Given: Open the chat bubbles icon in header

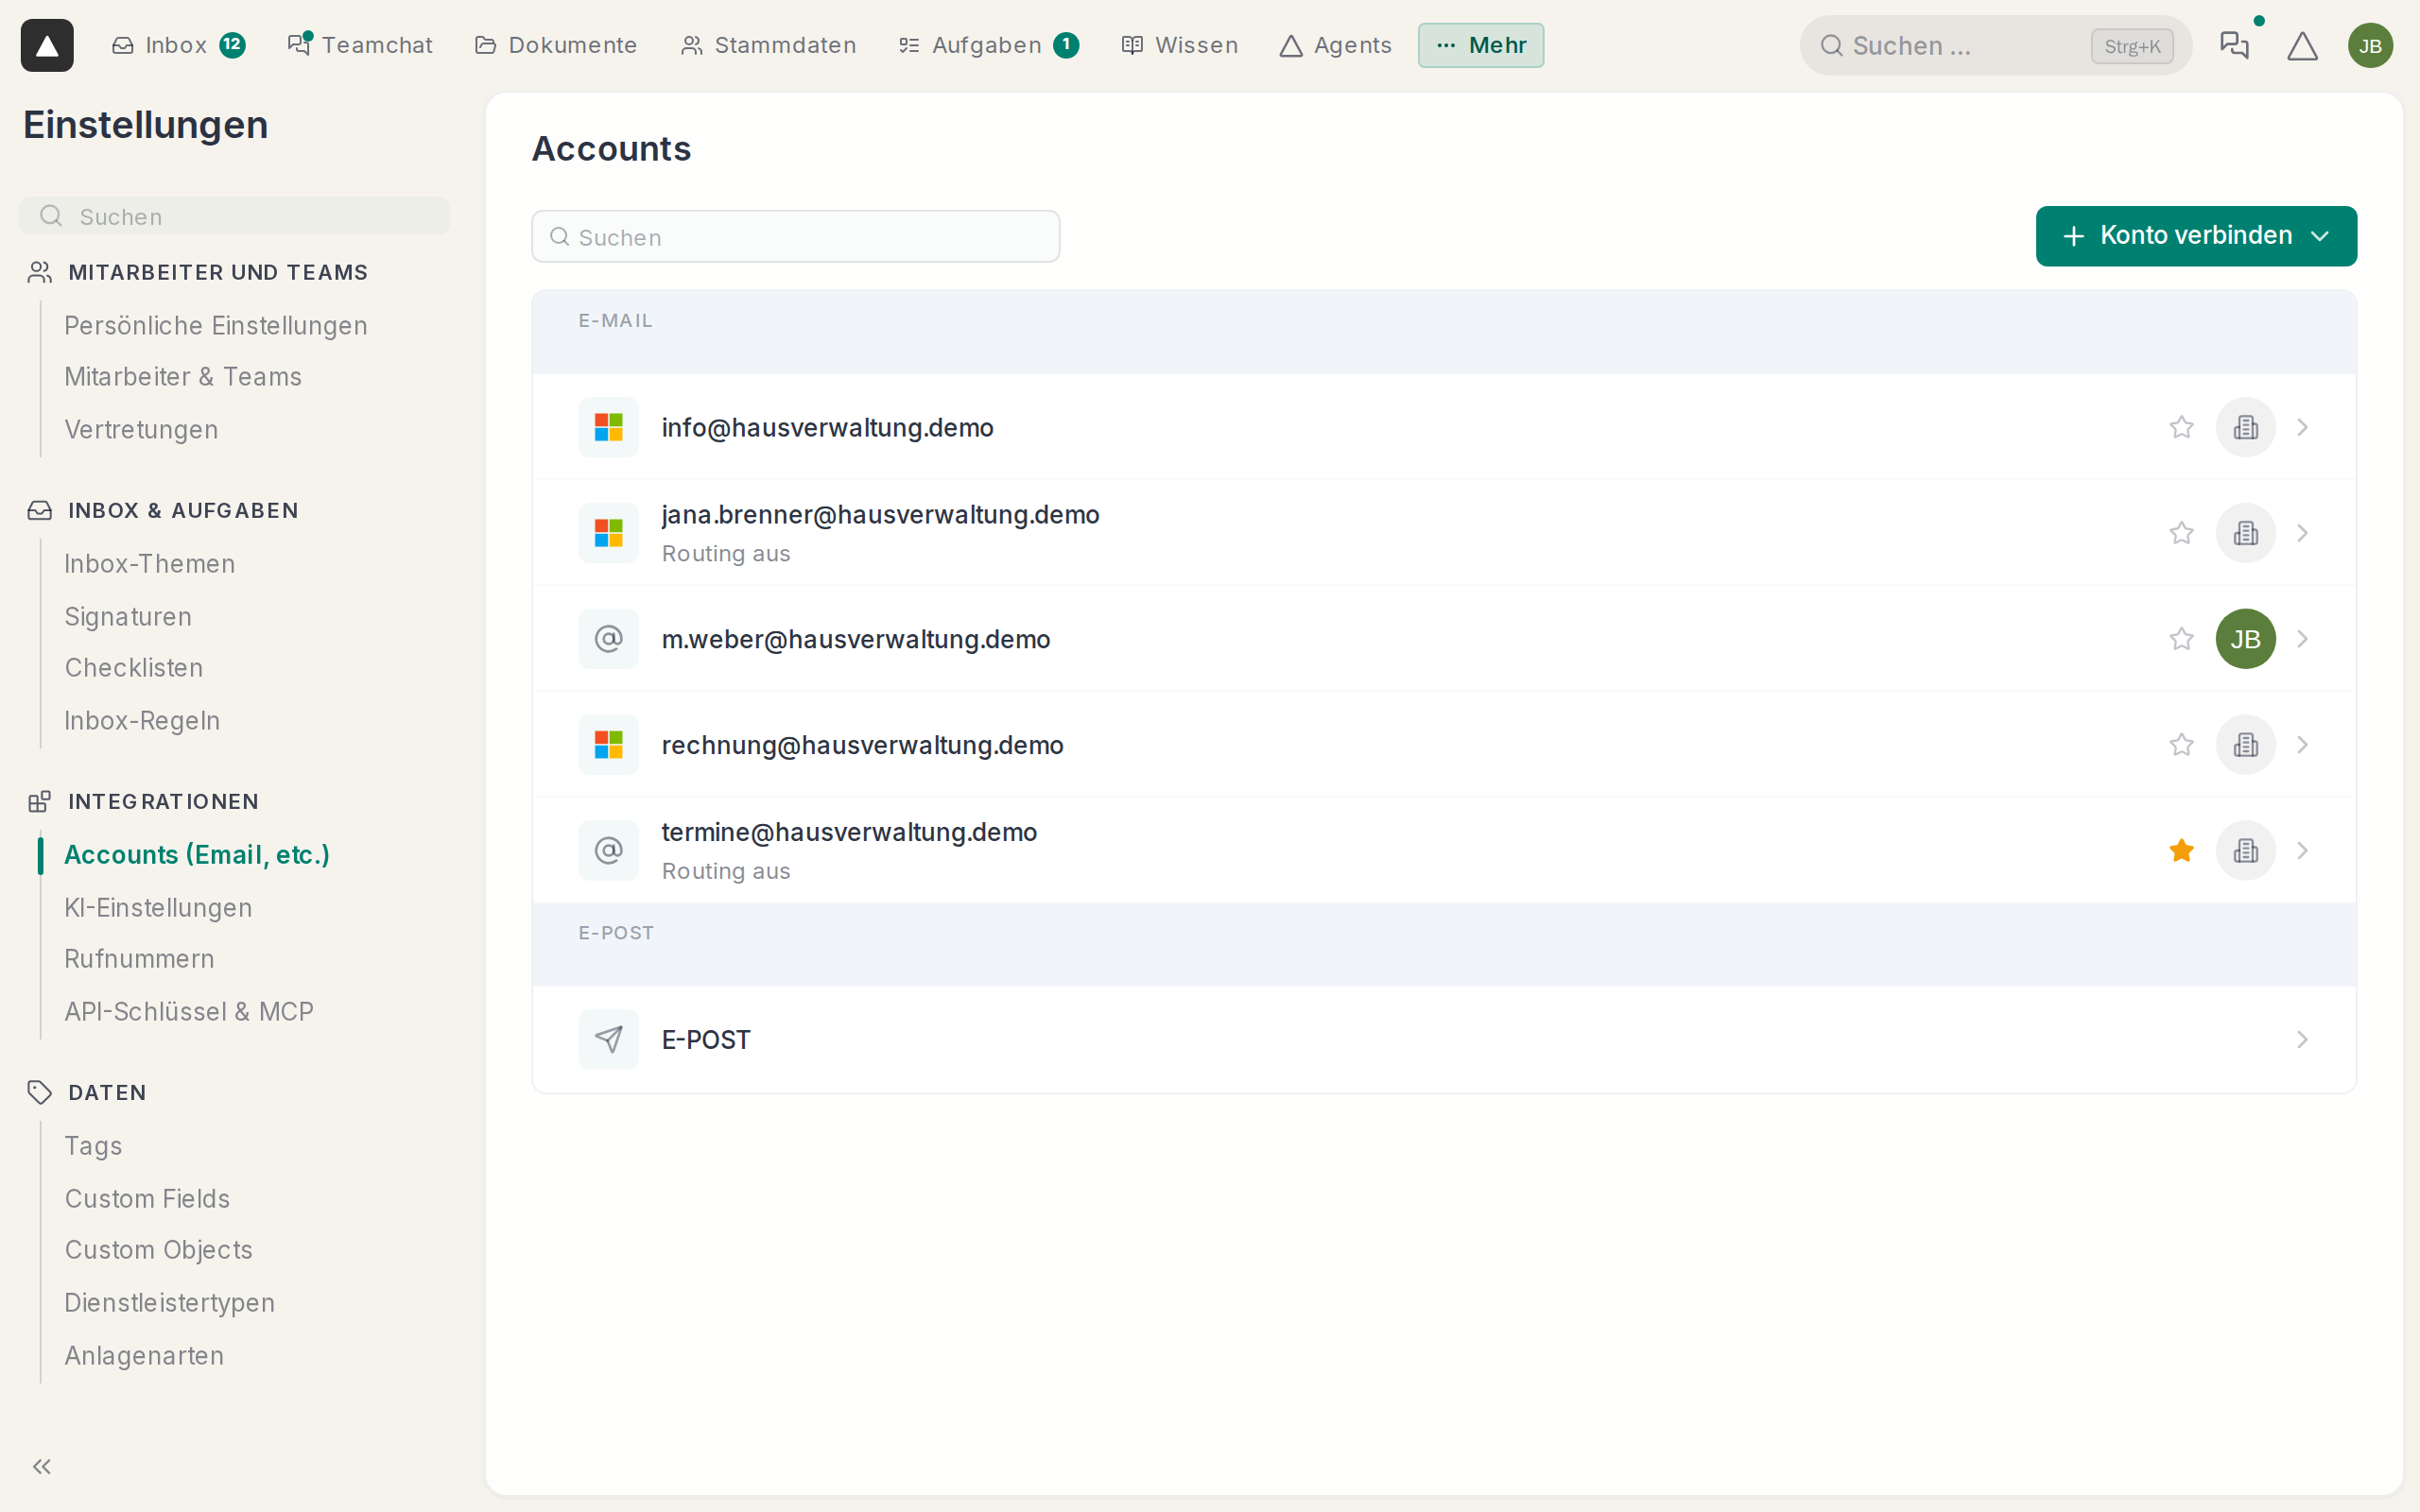Looking at the screenshot, I should (x=2234, y=45).
